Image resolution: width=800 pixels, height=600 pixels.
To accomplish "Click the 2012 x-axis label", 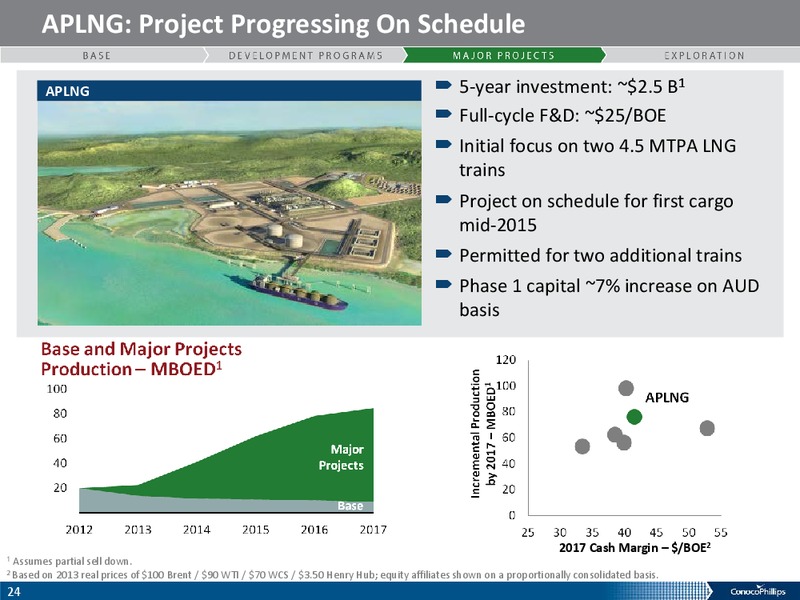I will pos(79,530).
